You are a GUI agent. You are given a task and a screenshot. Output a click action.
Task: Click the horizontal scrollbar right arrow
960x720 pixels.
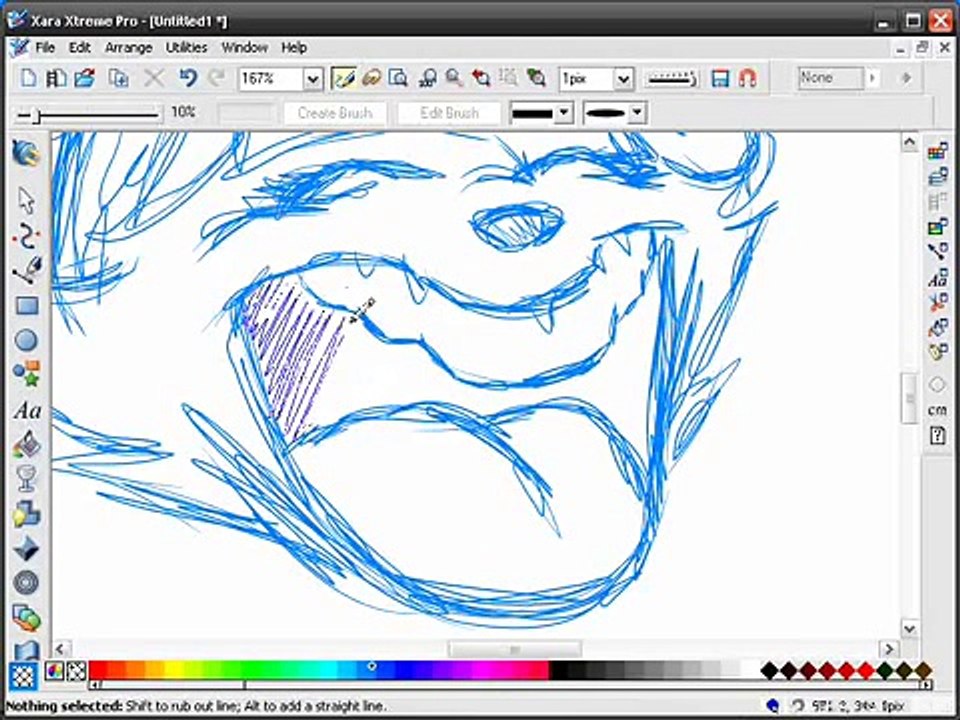[888, 648]
